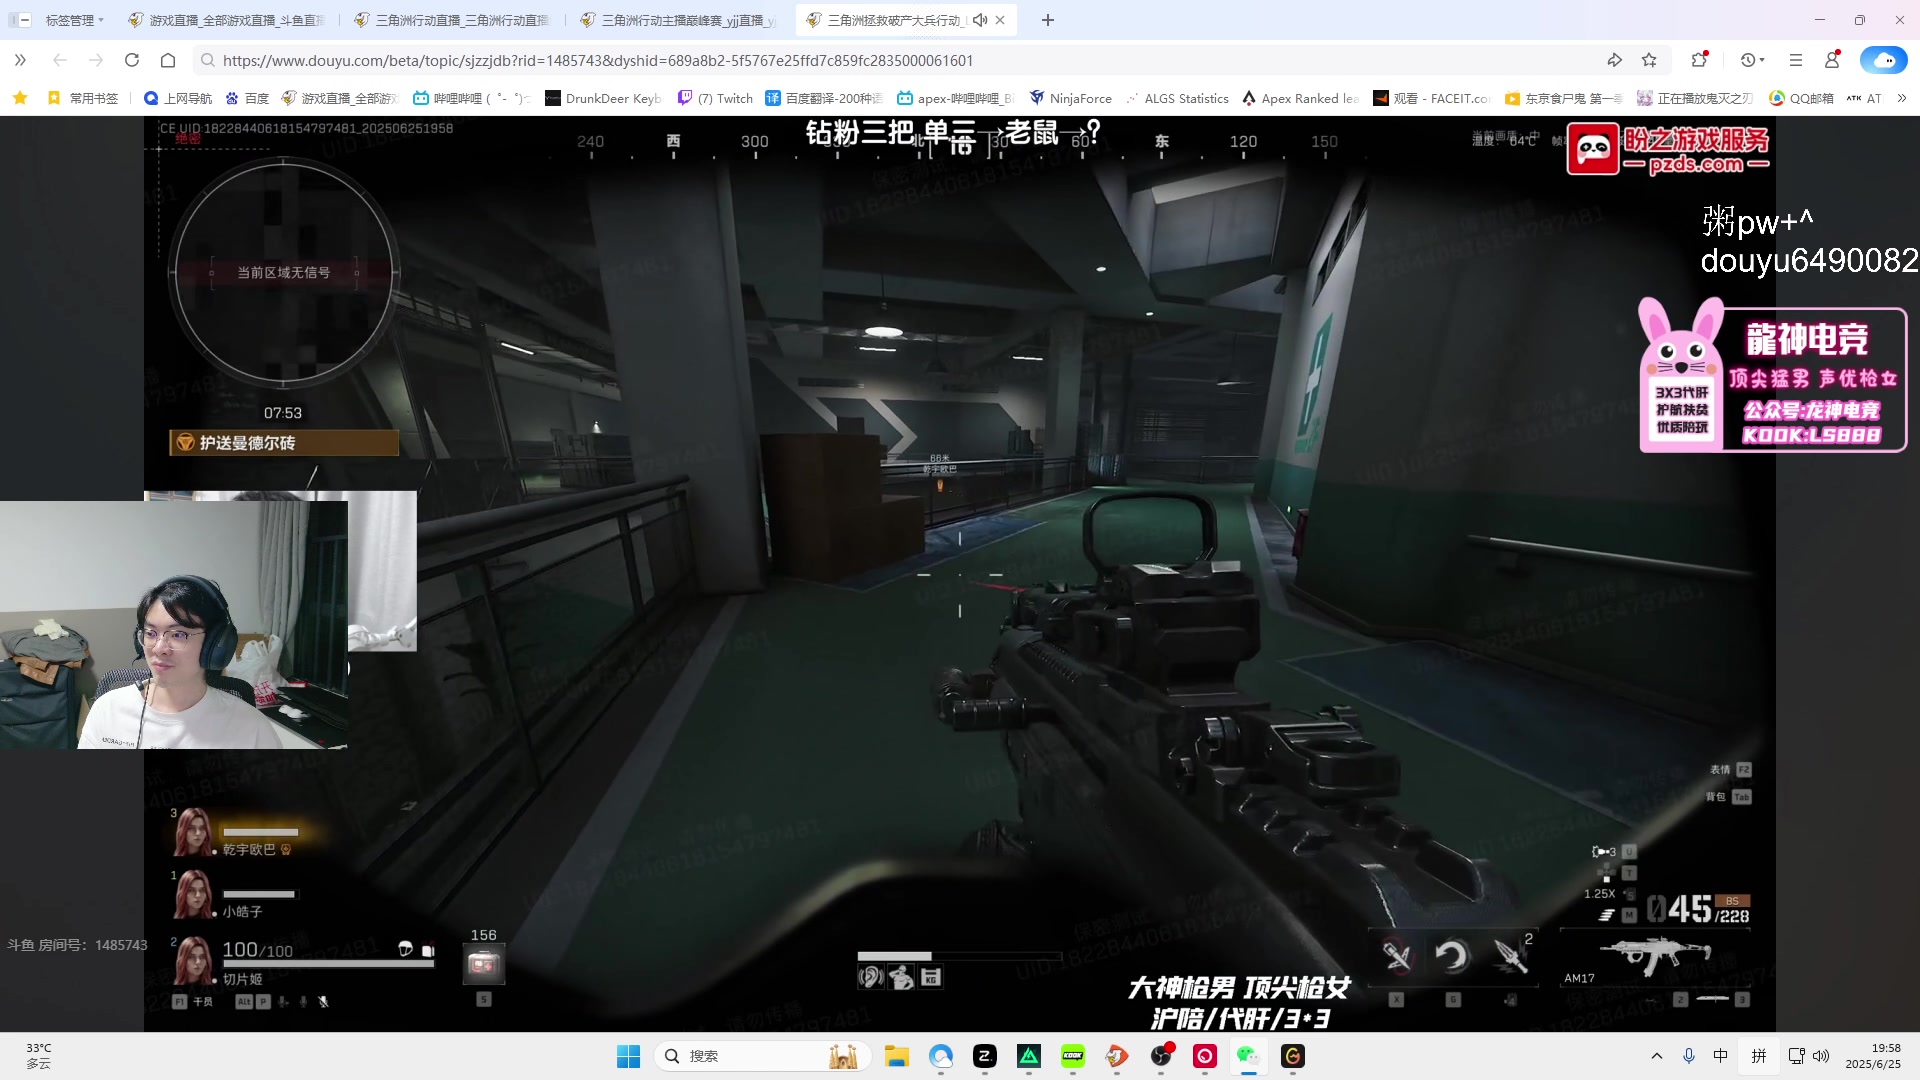The width and height of the screenshot is (1920, 1080).
Task: Reload the current page
Action: [132, 60]
